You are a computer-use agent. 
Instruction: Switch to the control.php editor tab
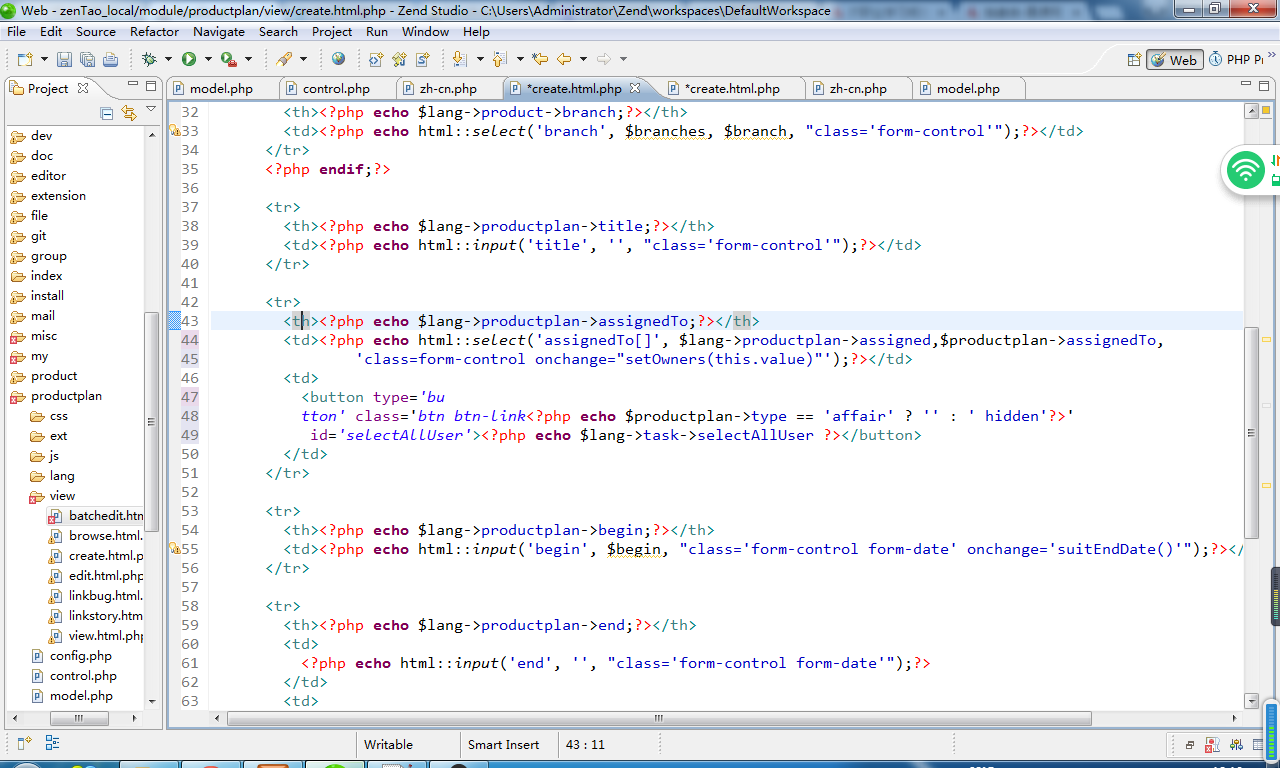click(x=336, y=88)
